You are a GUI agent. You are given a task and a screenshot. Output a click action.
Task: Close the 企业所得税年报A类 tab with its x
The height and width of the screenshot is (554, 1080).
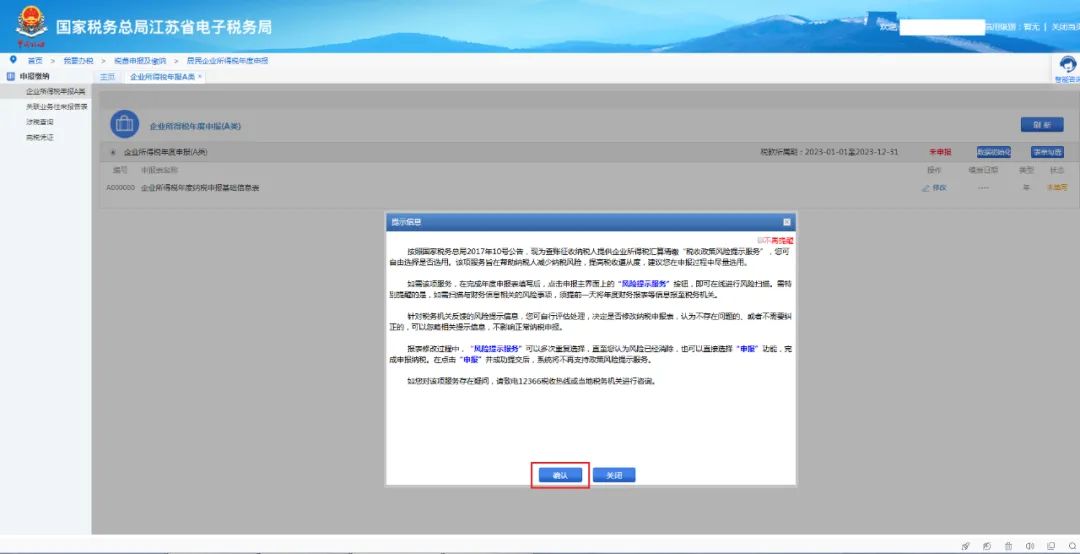coord(200,76)
